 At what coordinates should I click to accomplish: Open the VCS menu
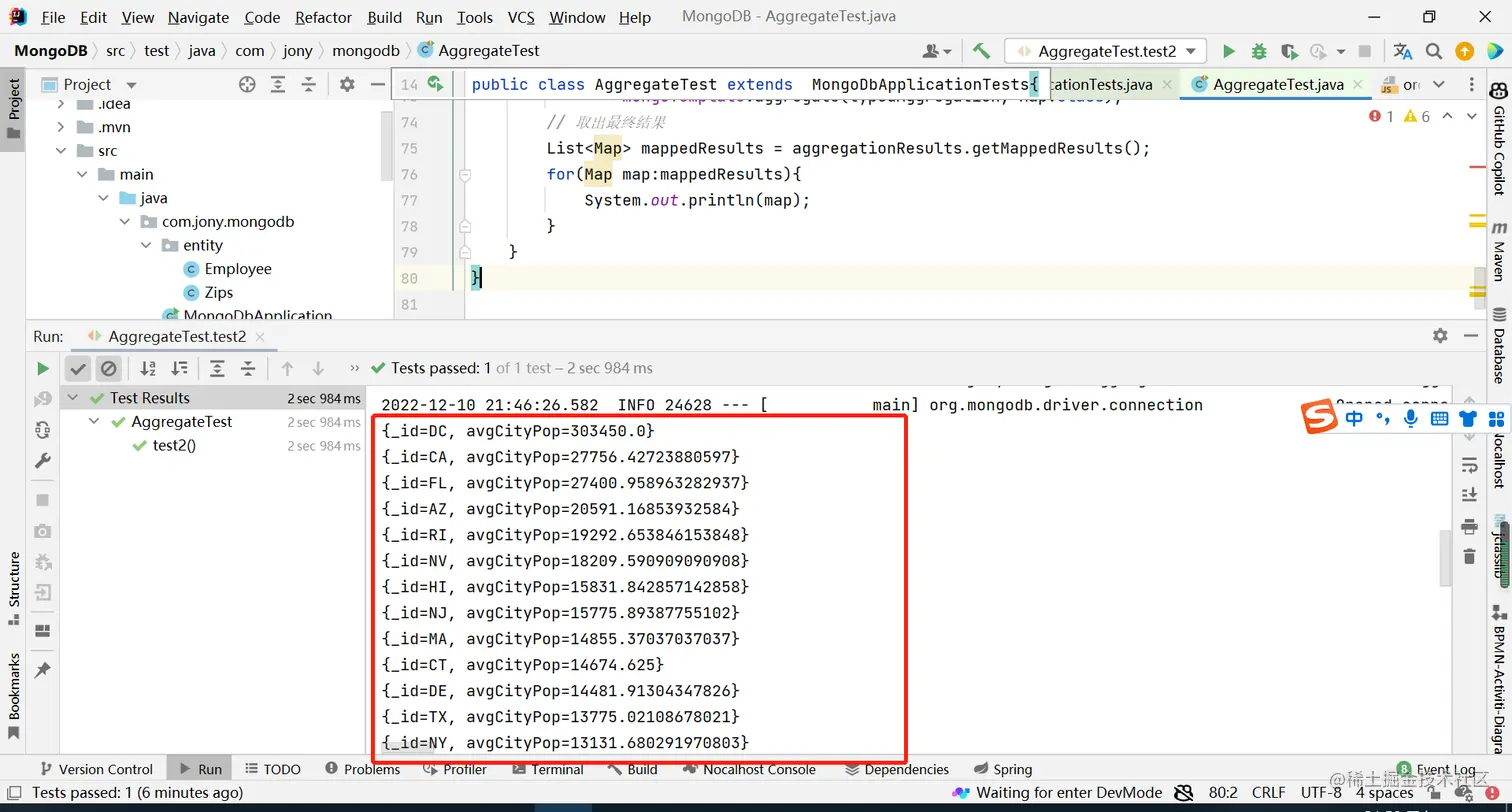coord(521,17)
